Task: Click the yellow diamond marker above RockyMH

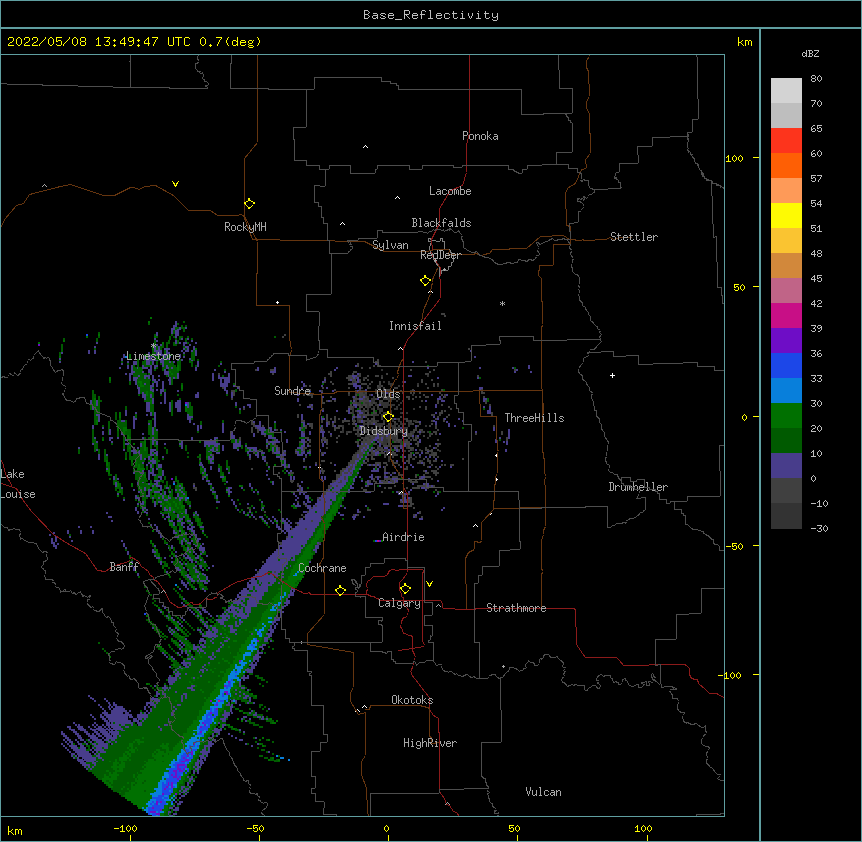Action: click(249, 204)
